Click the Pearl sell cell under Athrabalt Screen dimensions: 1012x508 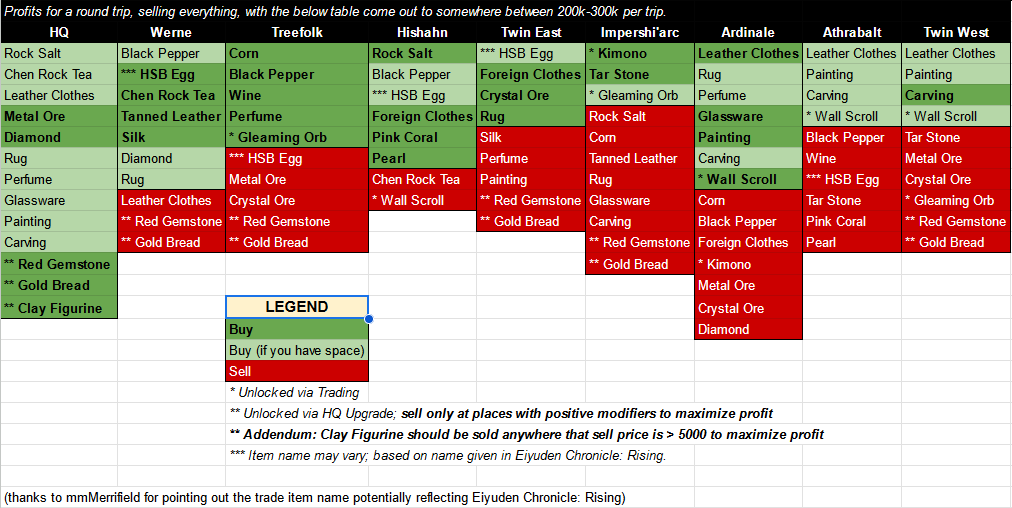tap(852, 242)
